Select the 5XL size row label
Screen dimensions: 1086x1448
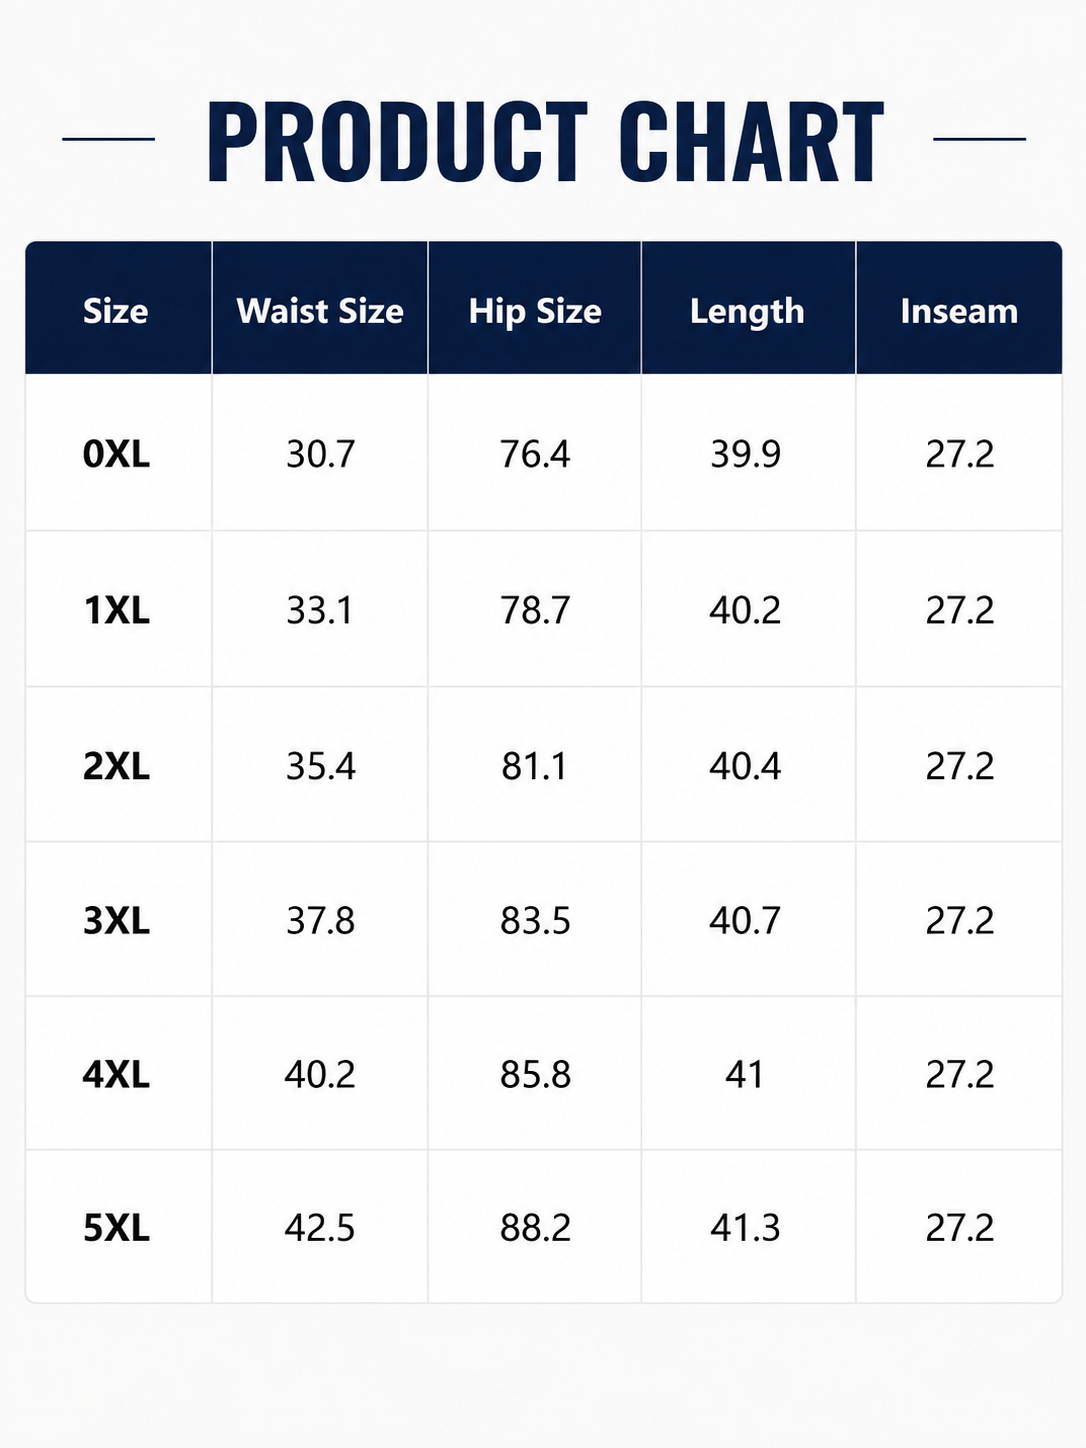click(x=116, y=1227)
